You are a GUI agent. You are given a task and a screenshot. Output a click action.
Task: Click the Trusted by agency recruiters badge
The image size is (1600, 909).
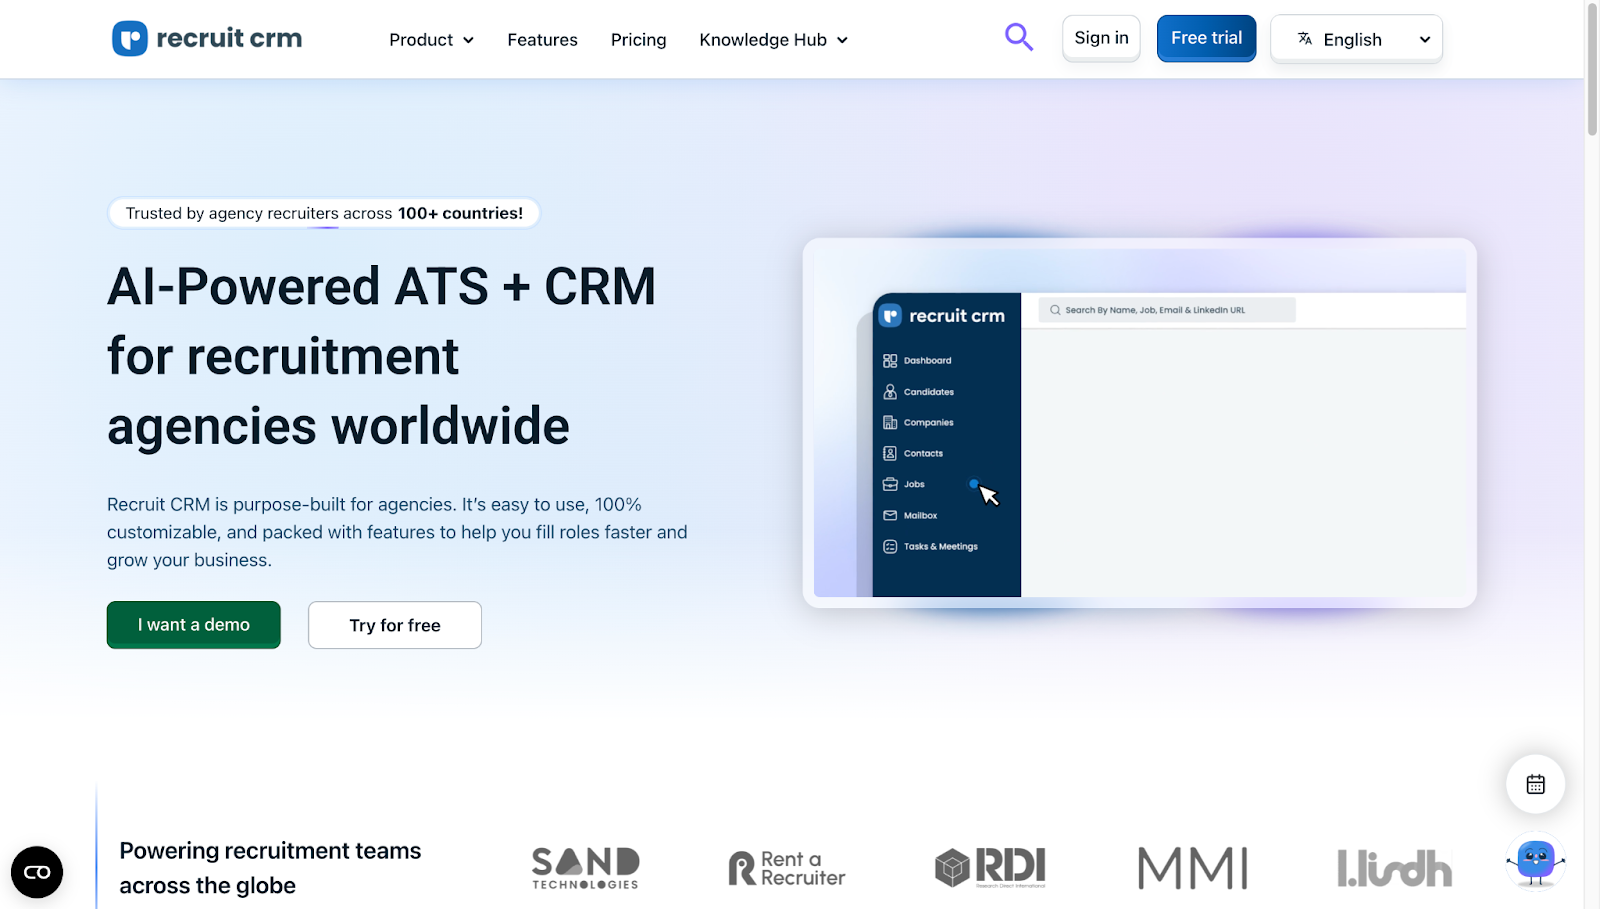(x=324, y=213)
